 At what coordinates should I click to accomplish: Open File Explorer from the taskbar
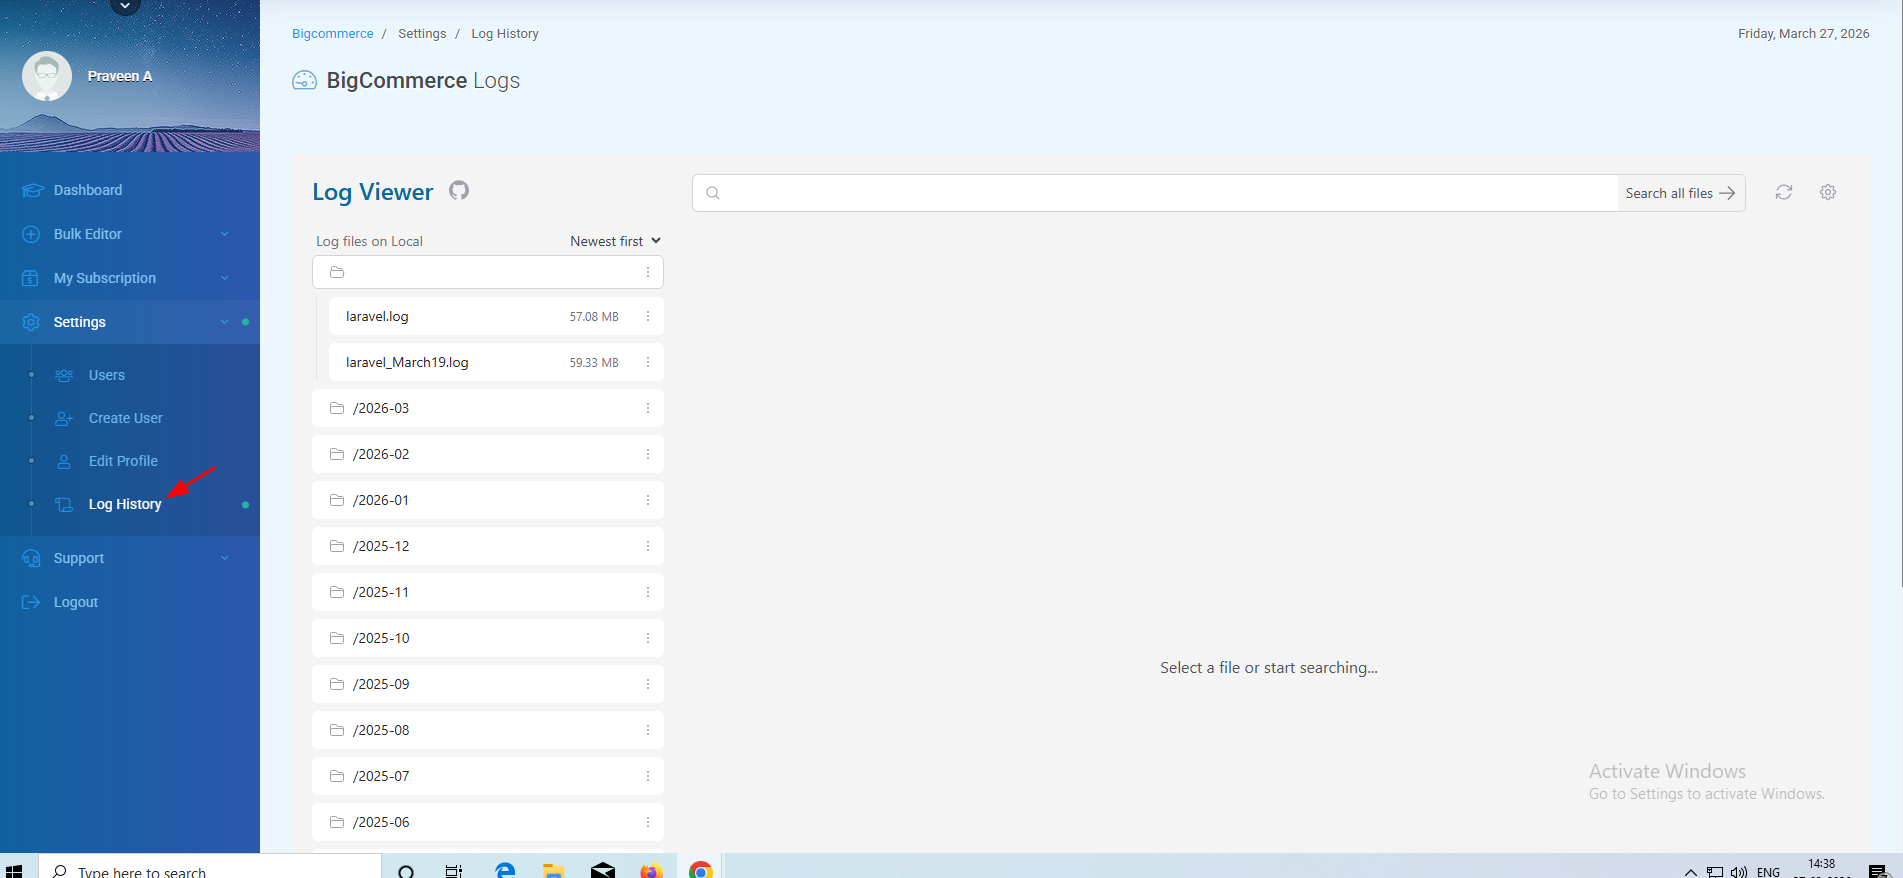553,871
